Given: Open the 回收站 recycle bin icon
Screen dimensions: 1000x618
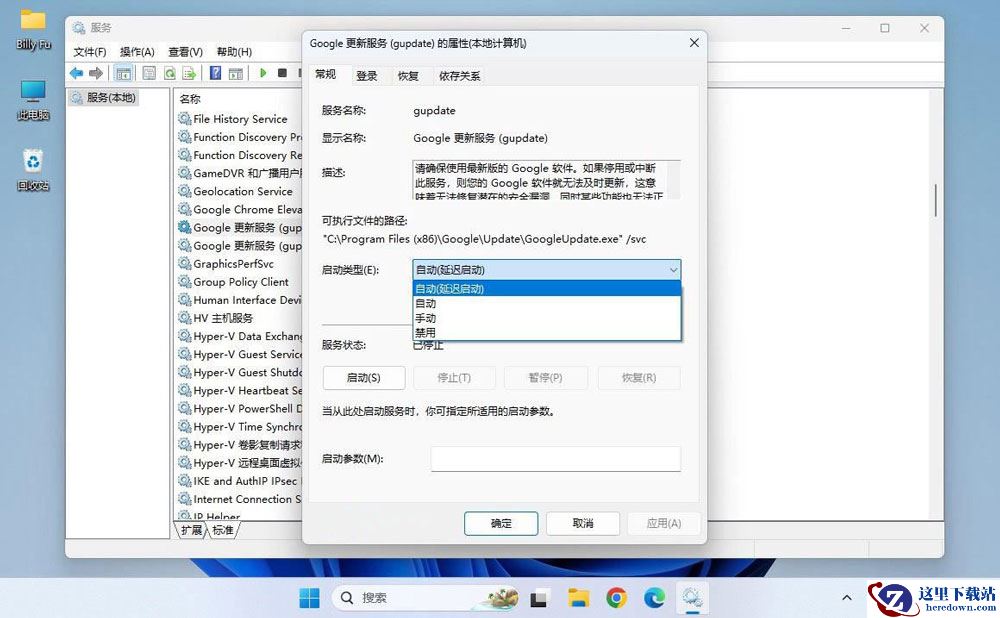Looking at the screenshot, I should click(x=33, y=170).
